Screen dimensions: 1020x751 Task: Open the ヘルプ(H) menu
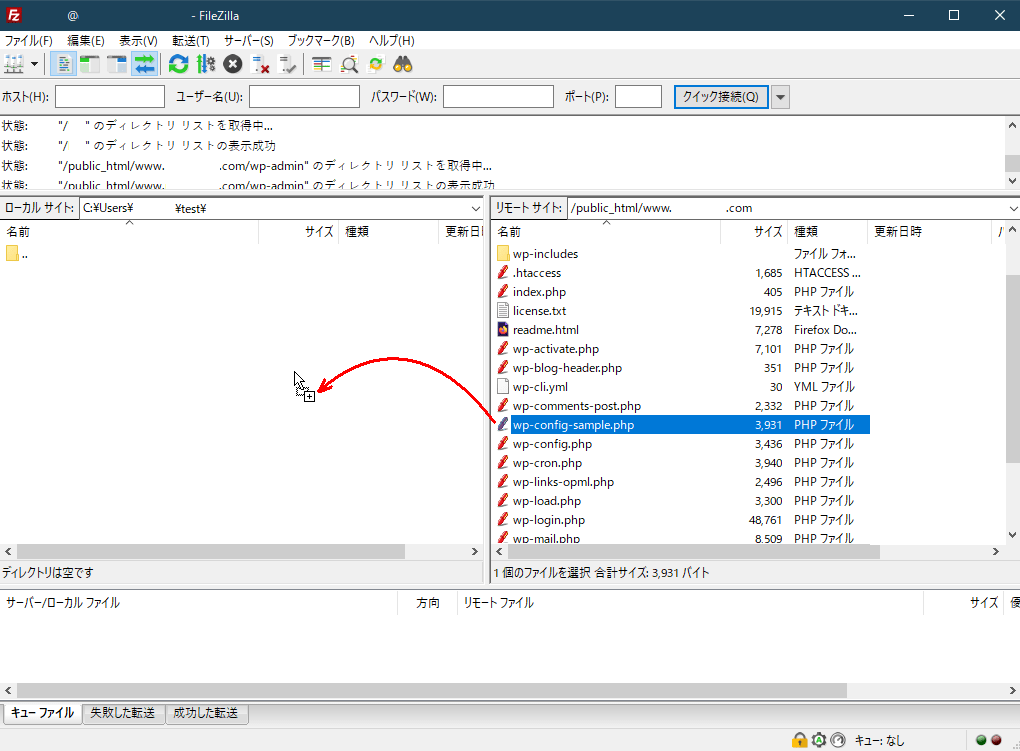392,40
